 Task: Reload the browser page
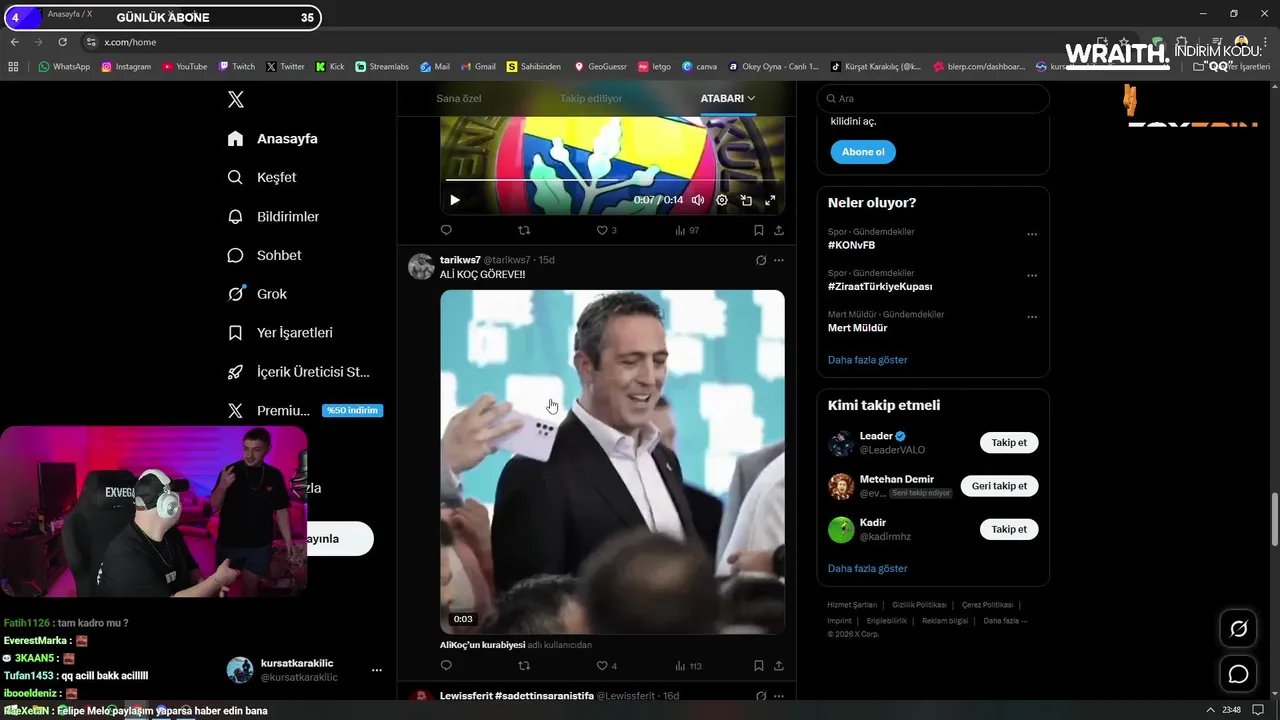62,42
